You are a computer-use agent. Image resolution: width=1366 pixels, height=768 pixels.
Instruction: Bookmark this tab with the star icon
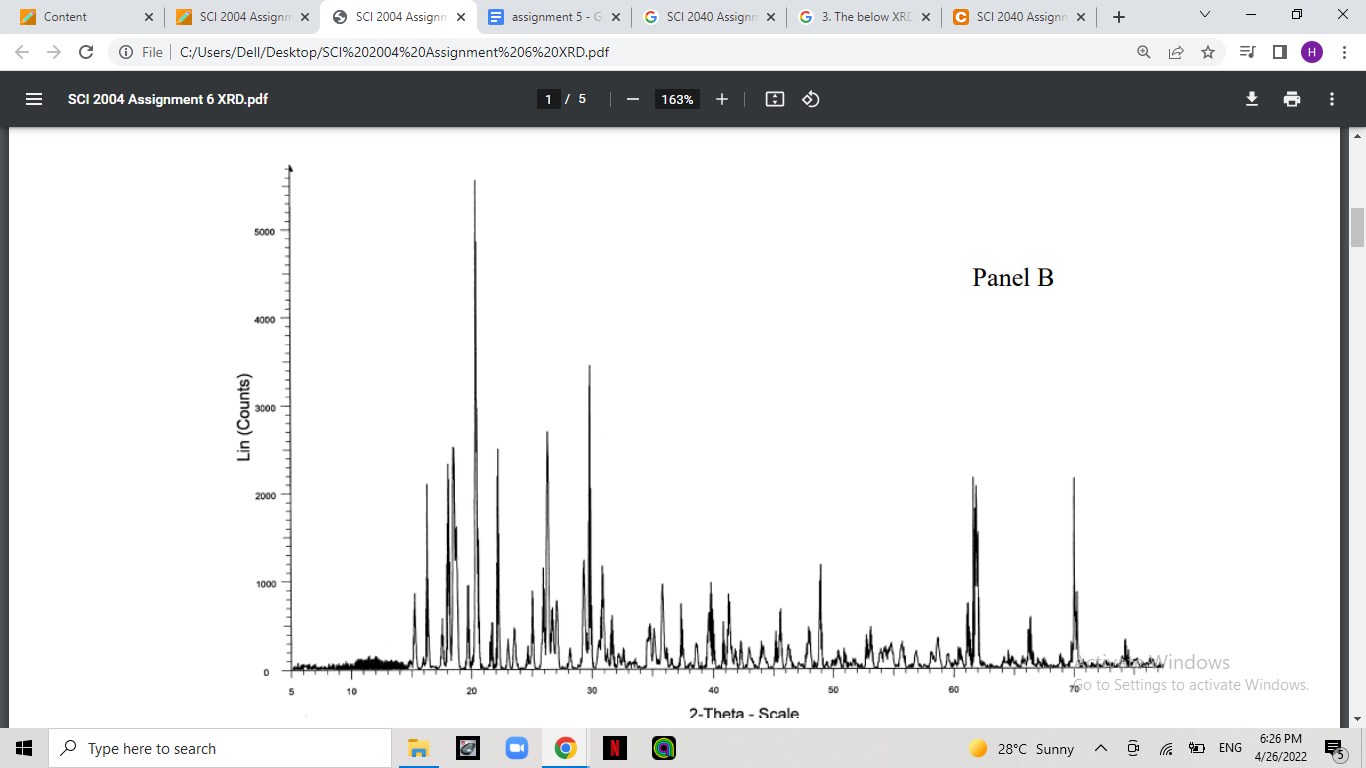[1208, 52]
